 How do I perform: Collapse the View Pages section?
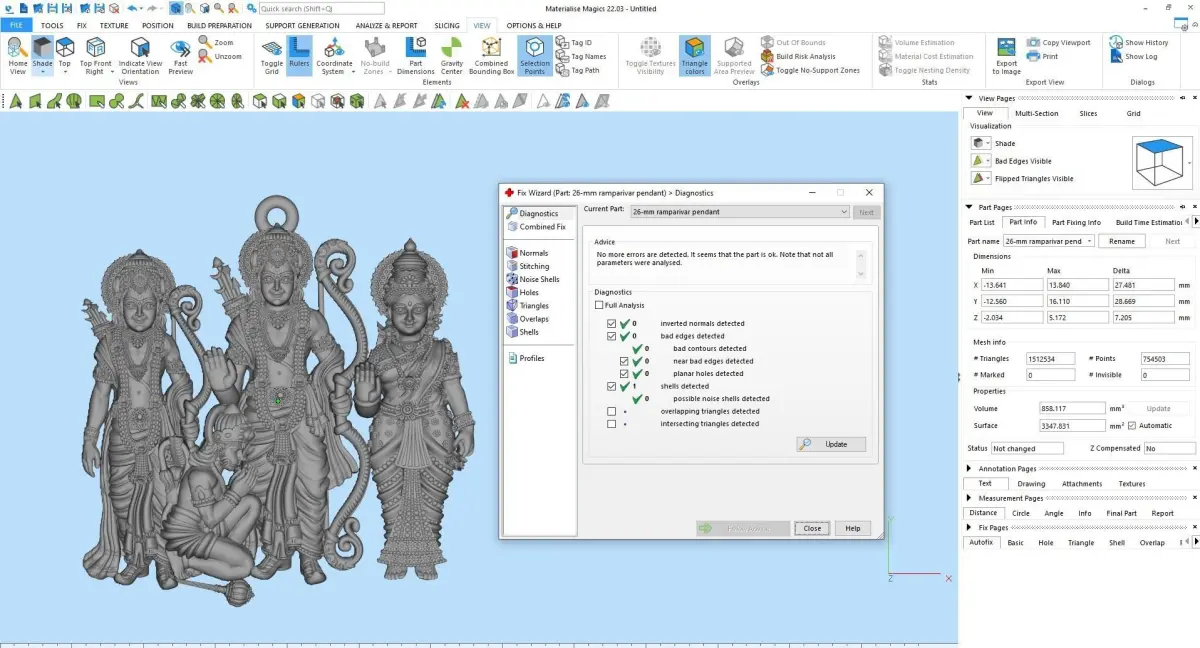coord(971,99)
